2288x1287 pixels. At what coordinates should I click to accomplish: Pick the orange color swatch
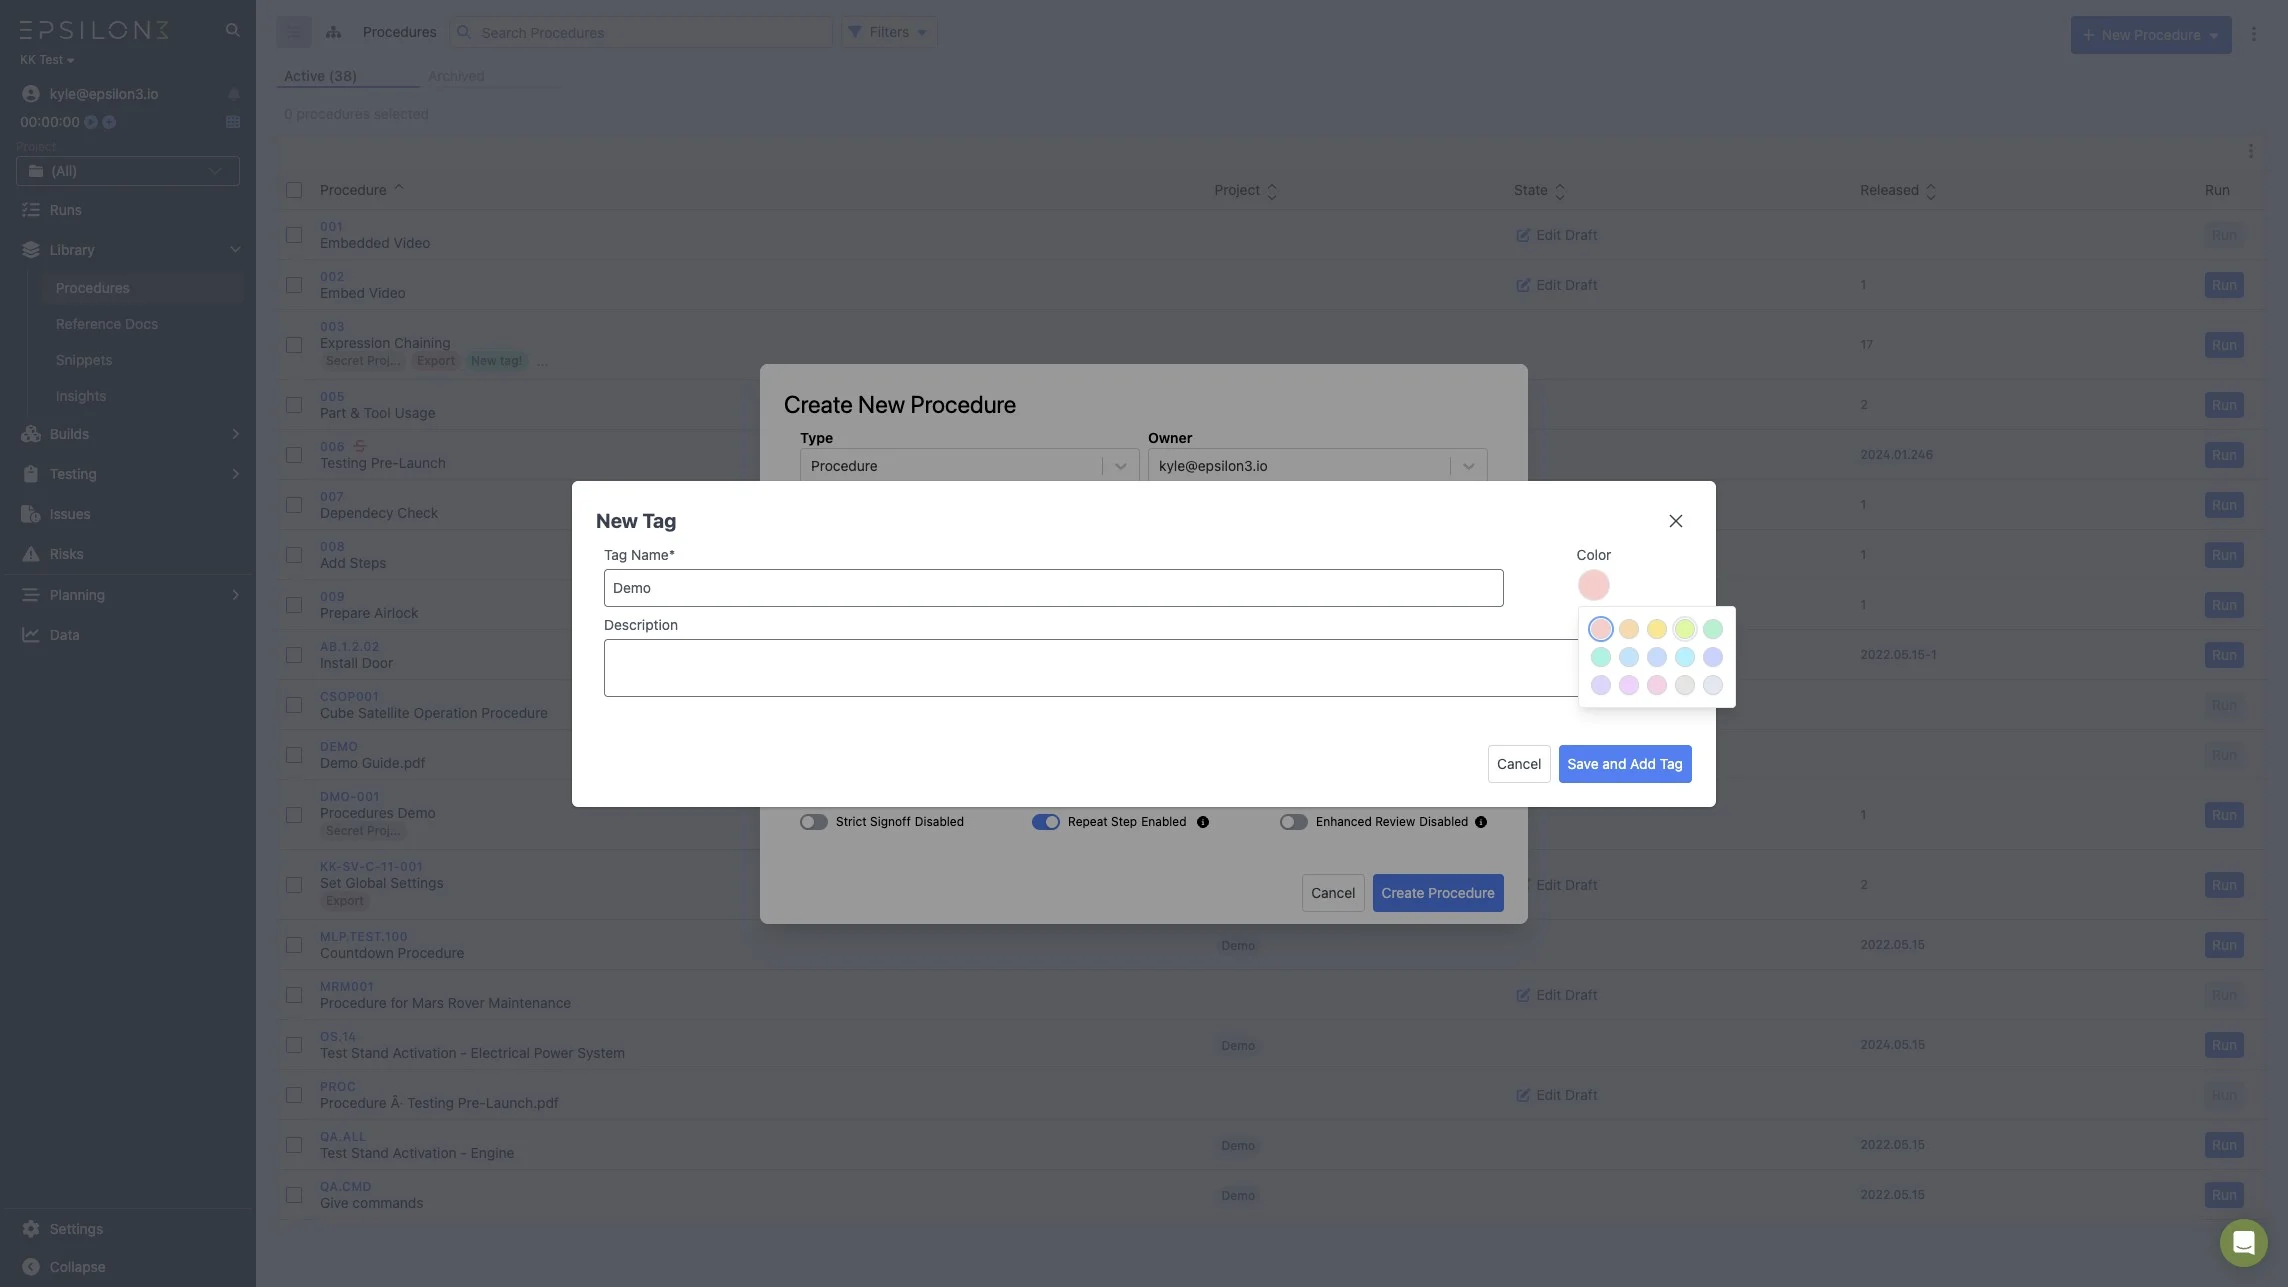pyautogui.click(x=1629, y=629)
